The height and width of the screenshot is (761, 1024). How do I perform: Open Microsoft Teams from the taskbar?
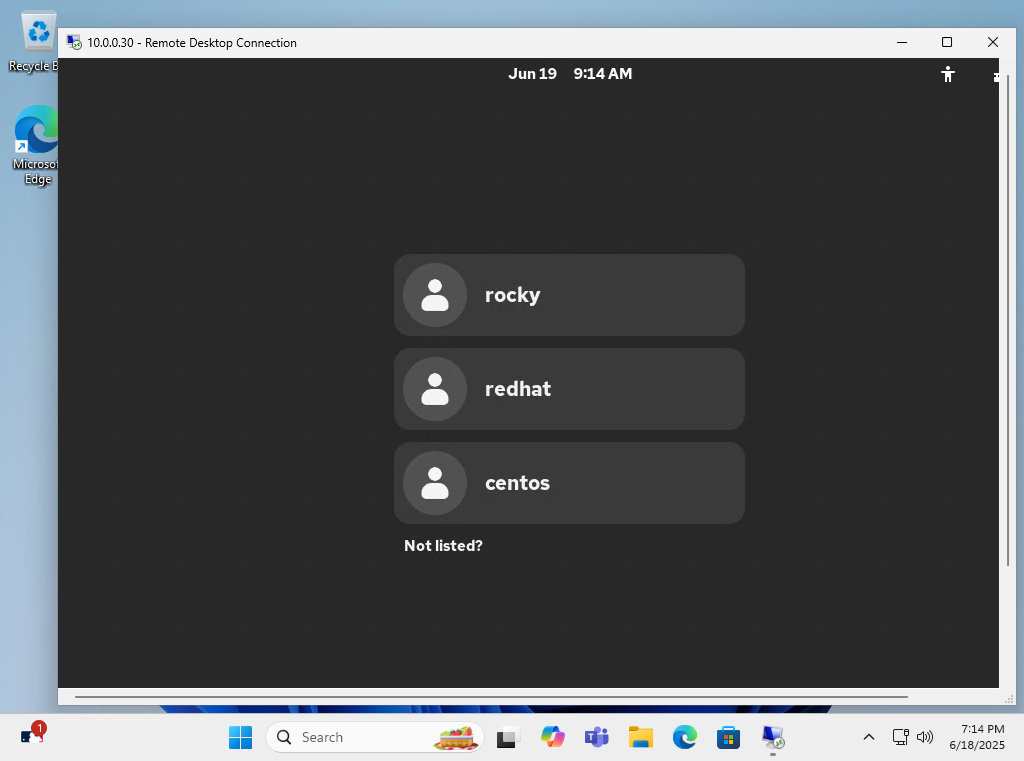tap(596, 737)
